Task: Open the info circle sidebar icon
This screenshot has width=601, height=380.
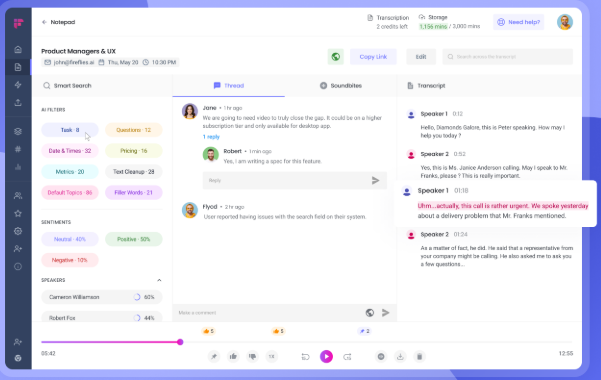Action: pos(18,266)
